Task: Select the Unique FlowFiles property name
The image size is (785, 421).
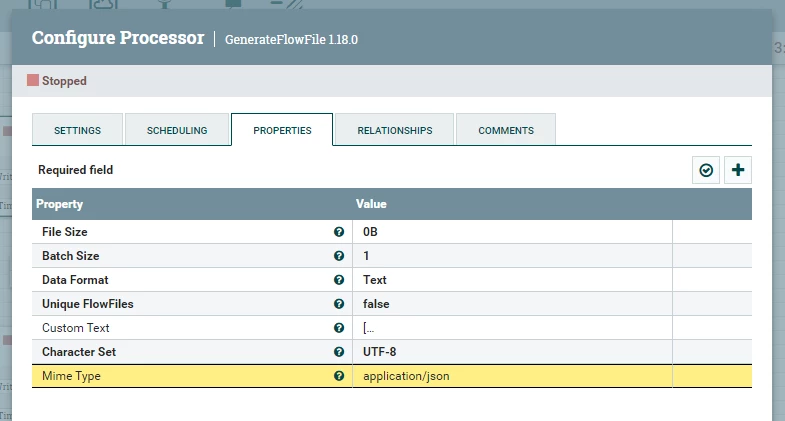Action: click(x=88, y=304)
